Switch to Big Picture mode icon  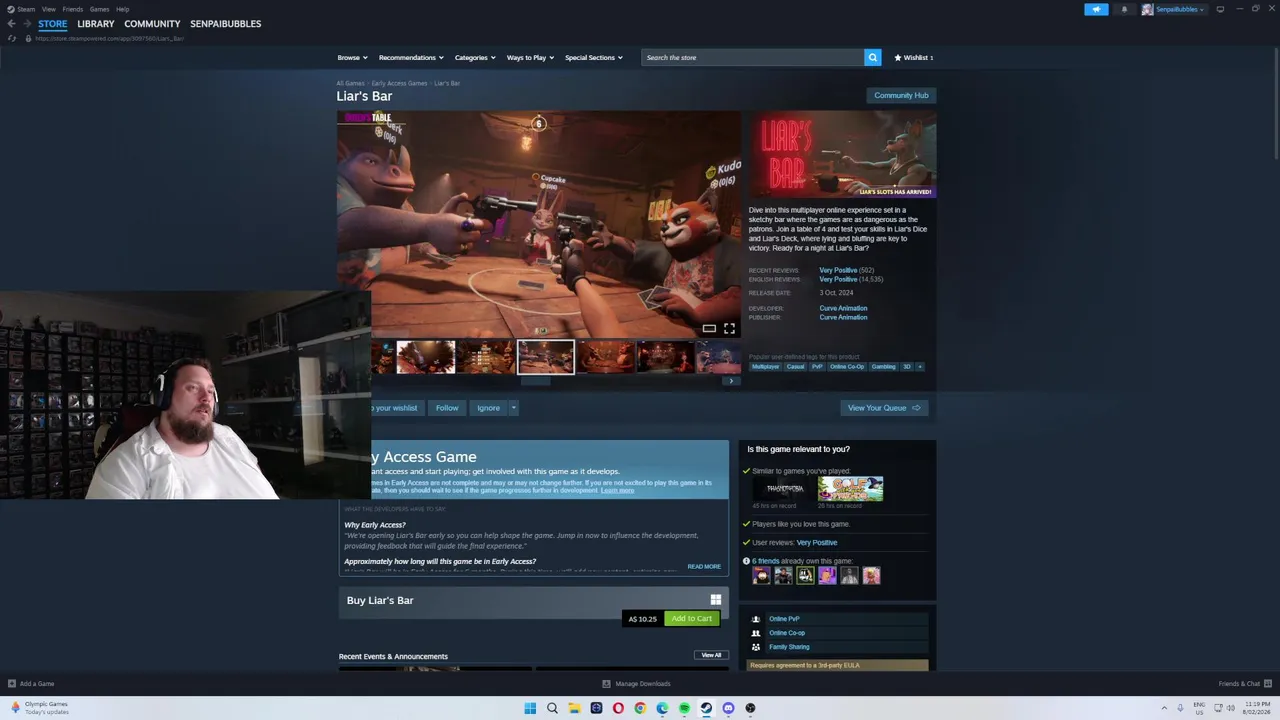(x=1220, y=9)
